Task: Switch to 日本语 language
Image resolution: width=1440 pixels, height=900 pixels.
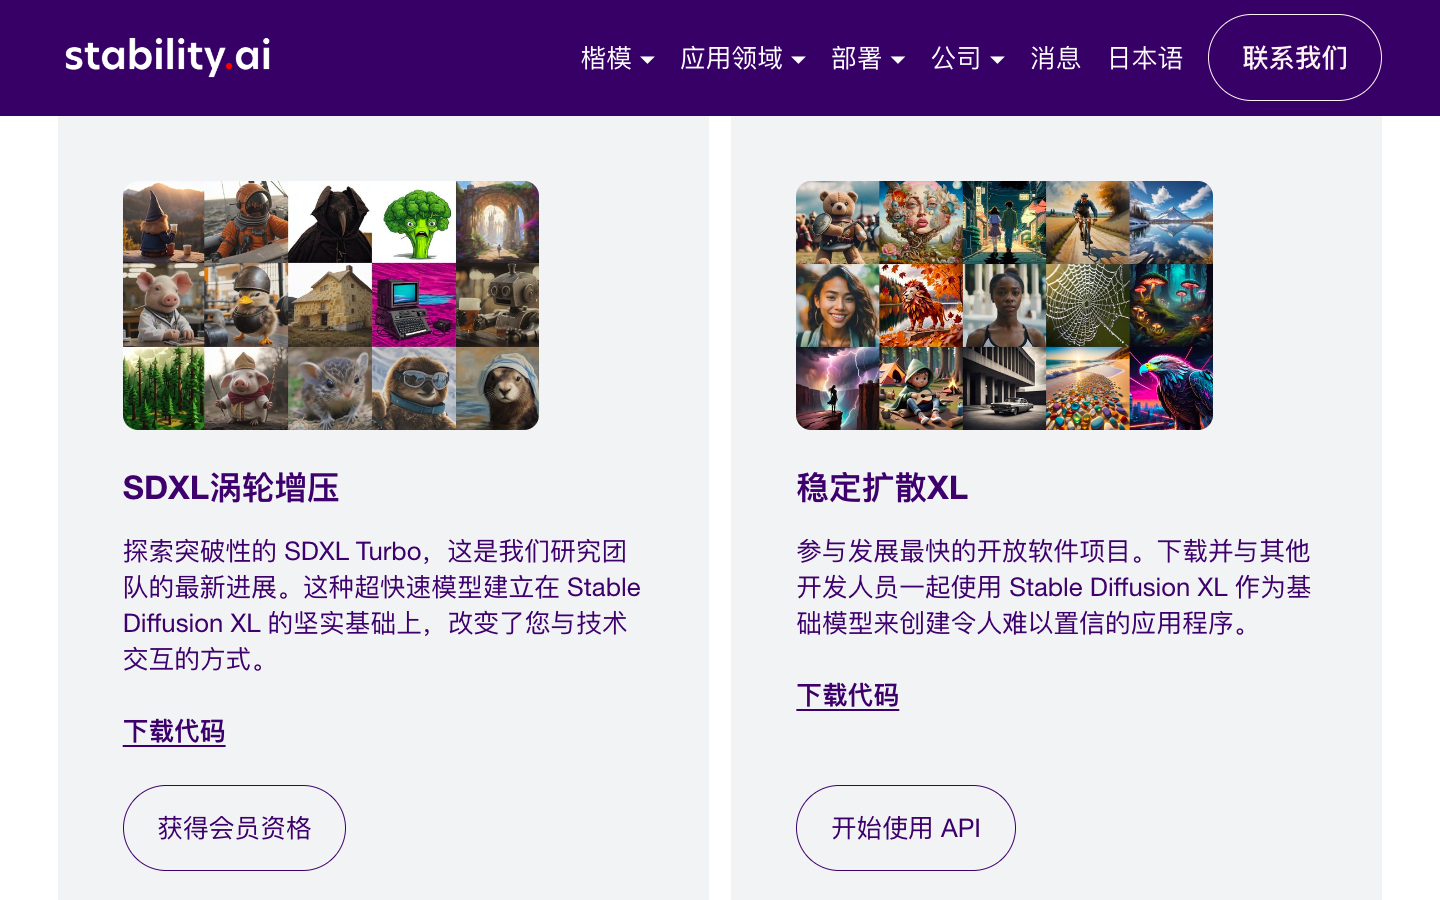Action: [x=1146, y=58]
